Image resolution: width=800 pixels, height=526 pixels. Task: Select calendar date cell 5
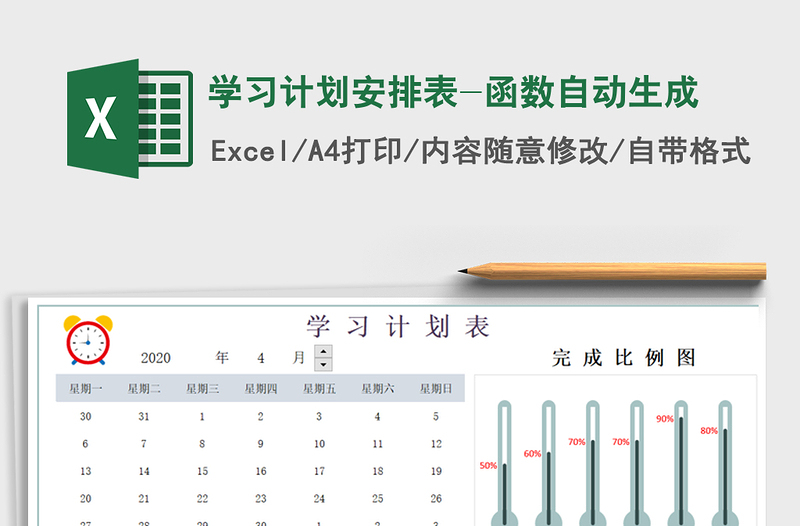pyautogui.click(x=436, y=417)
